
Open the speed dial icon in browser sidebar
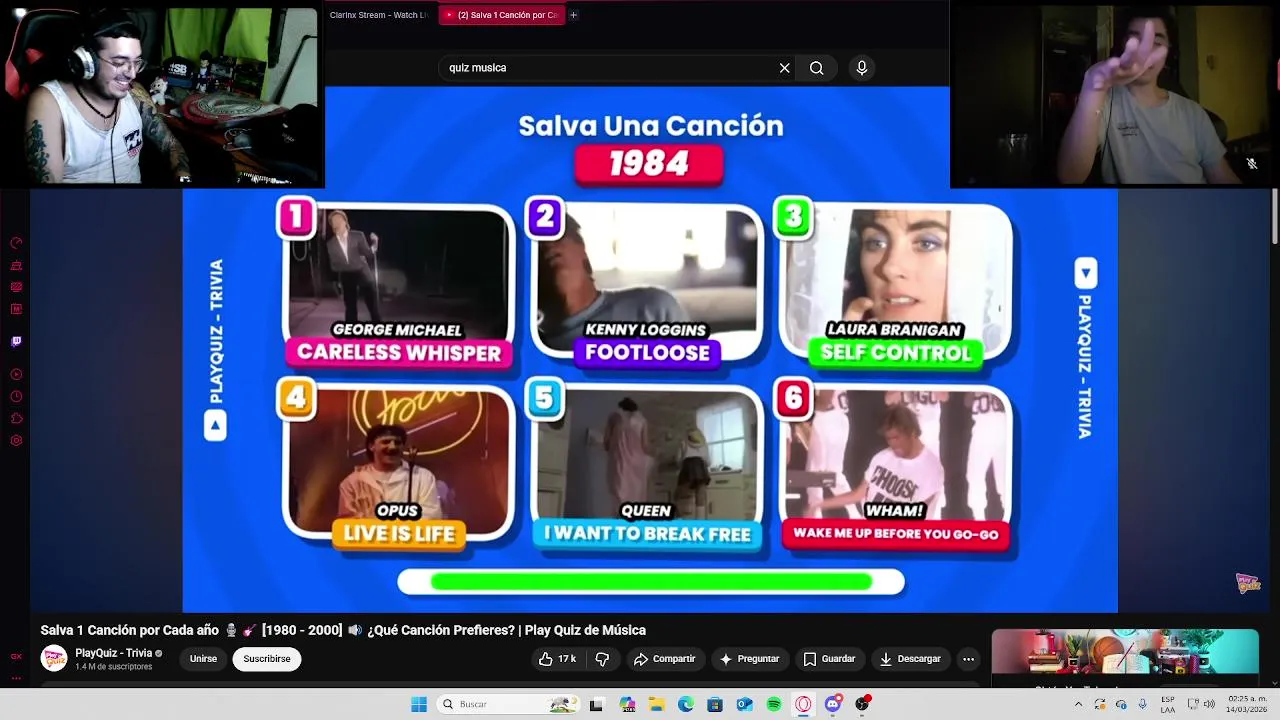coord(16,243)
